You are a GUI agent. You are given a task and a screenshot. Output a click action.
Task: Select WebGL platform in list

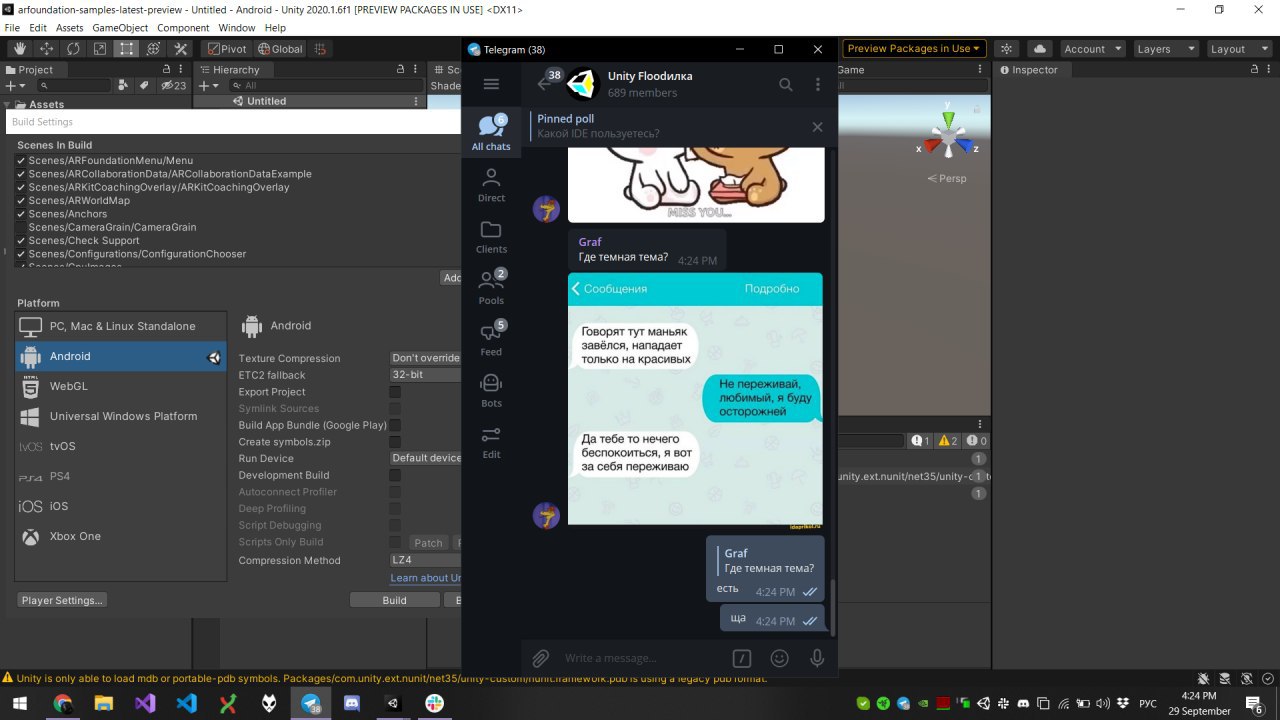click(121, 386)
